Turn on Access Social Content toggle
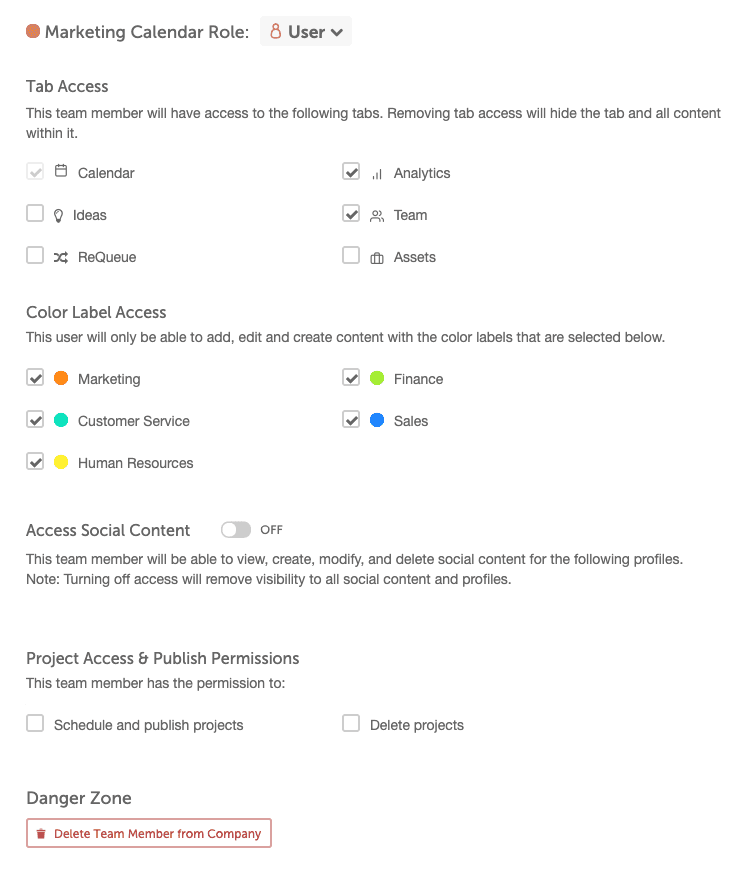The image size is (744, 870). [236, 530]
